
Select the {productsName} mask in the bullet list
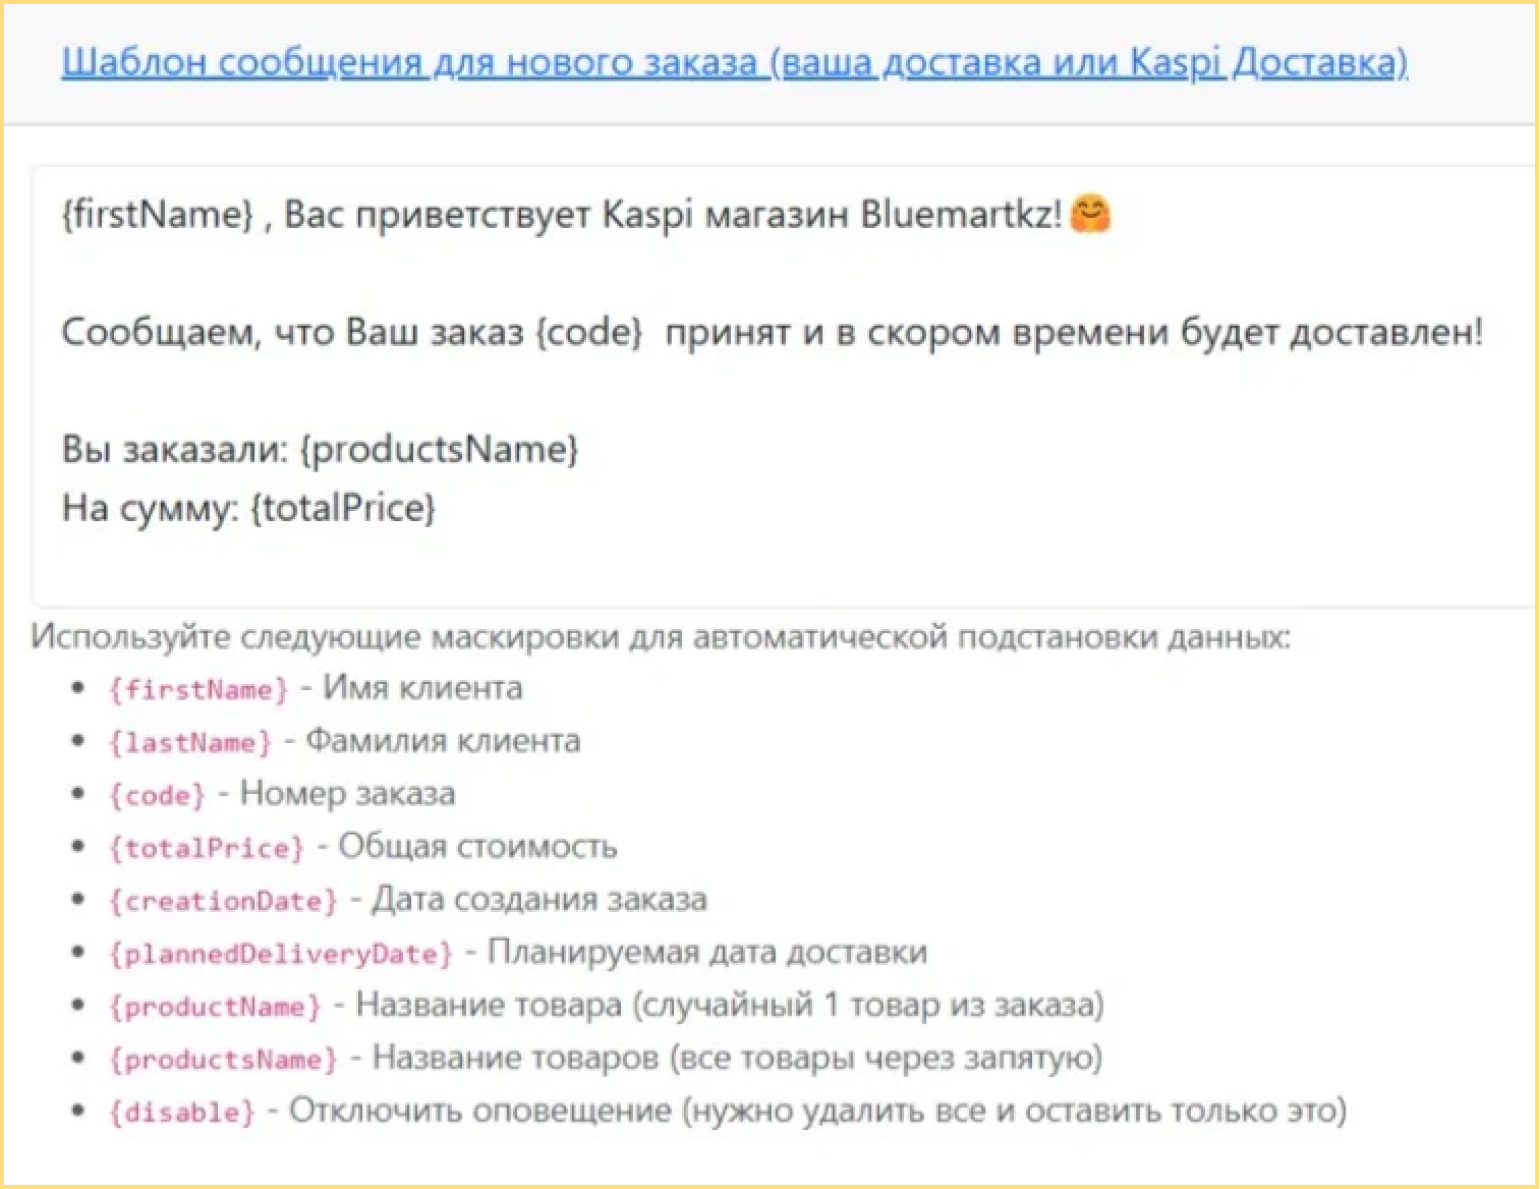point(223,1059)
